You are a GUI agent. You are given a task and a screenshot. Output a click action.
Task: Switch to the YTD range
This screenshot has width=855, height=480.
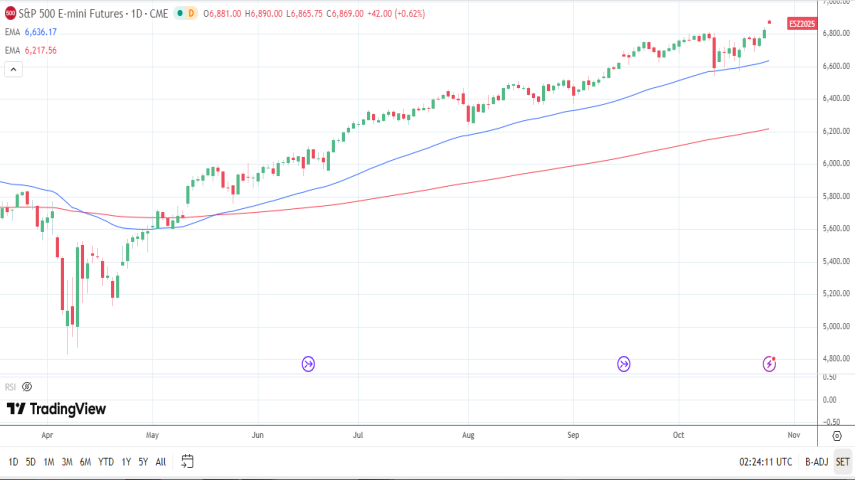(105, 461)
